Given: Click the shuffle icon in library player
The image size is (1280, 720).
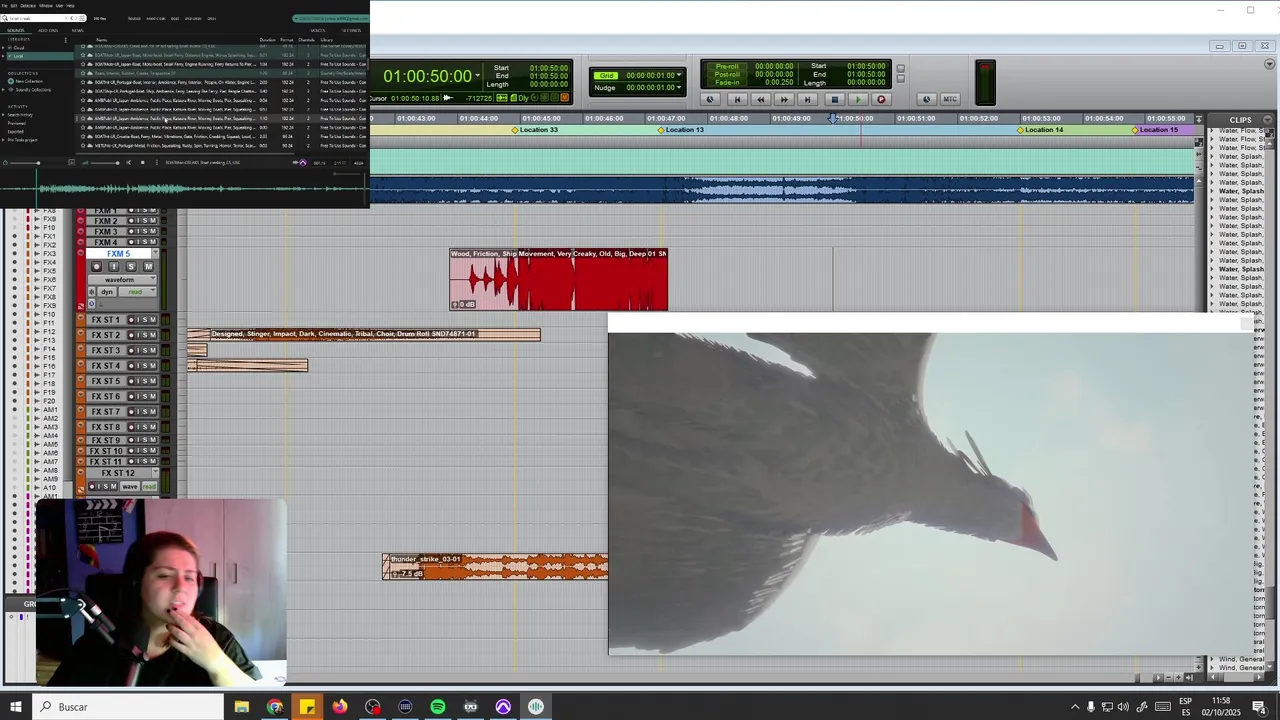Looking at the screenshot, I should (128, 162).
